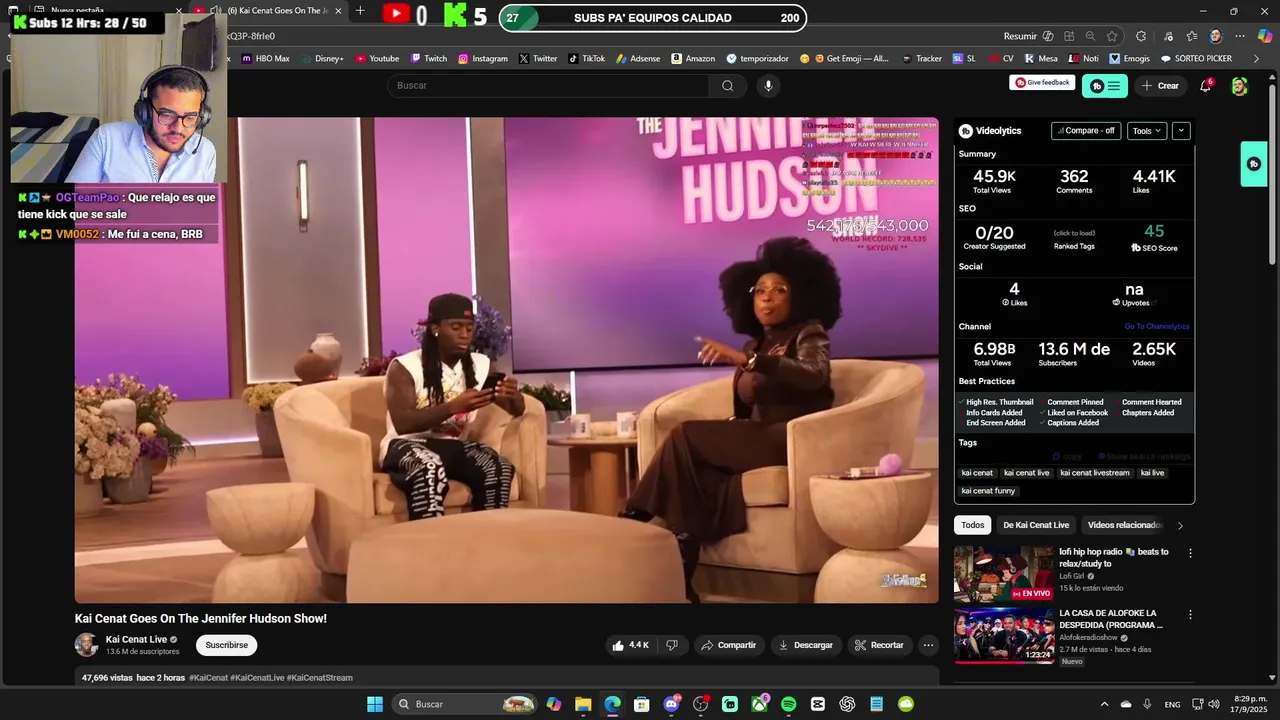Image resolution: width=1280 pixels, height=720 pixels.
Task: Expand the chips row right arrow
Action: point(1180,525)
